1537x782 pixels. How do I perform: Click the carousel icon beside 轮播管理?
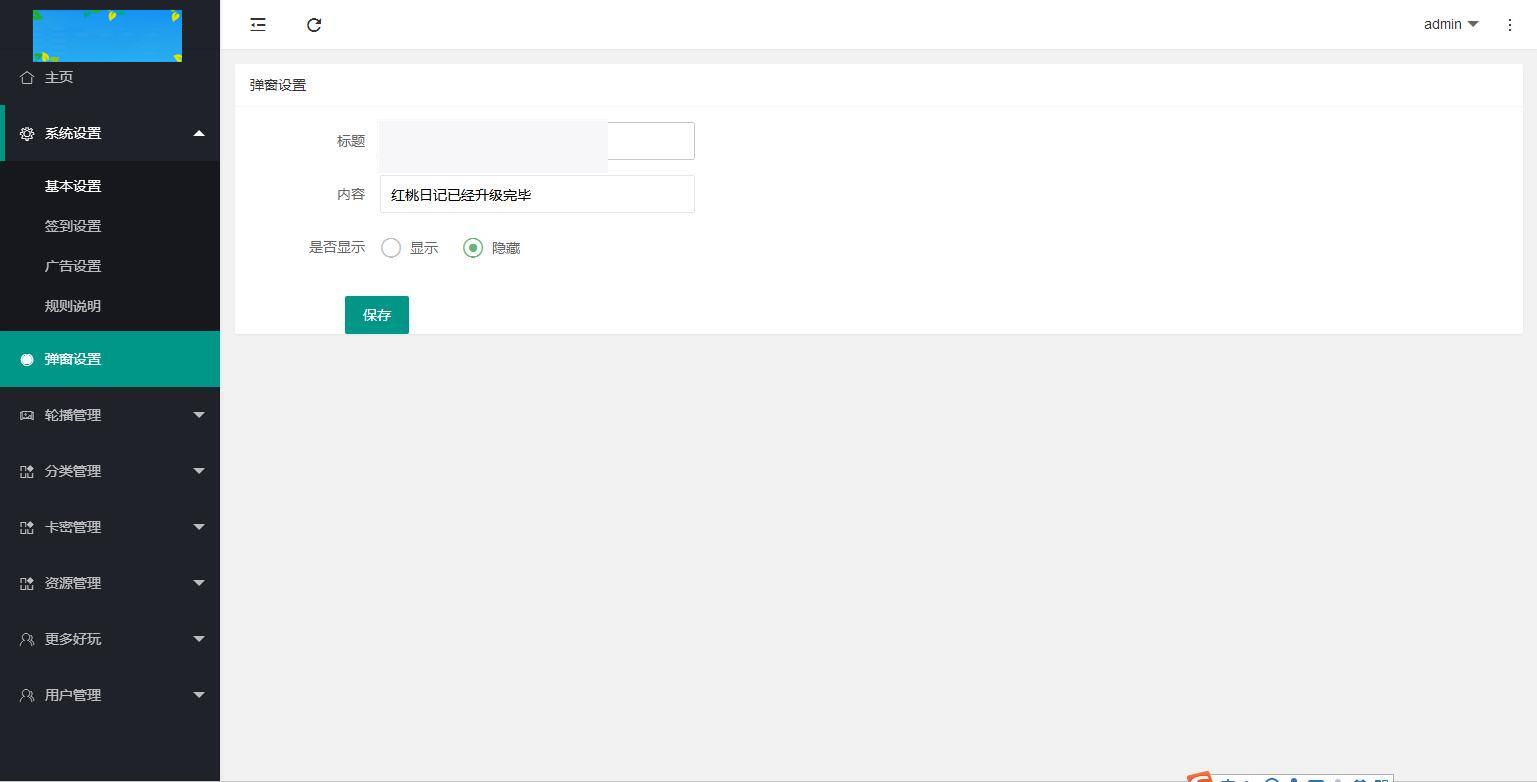click(25, 415)
